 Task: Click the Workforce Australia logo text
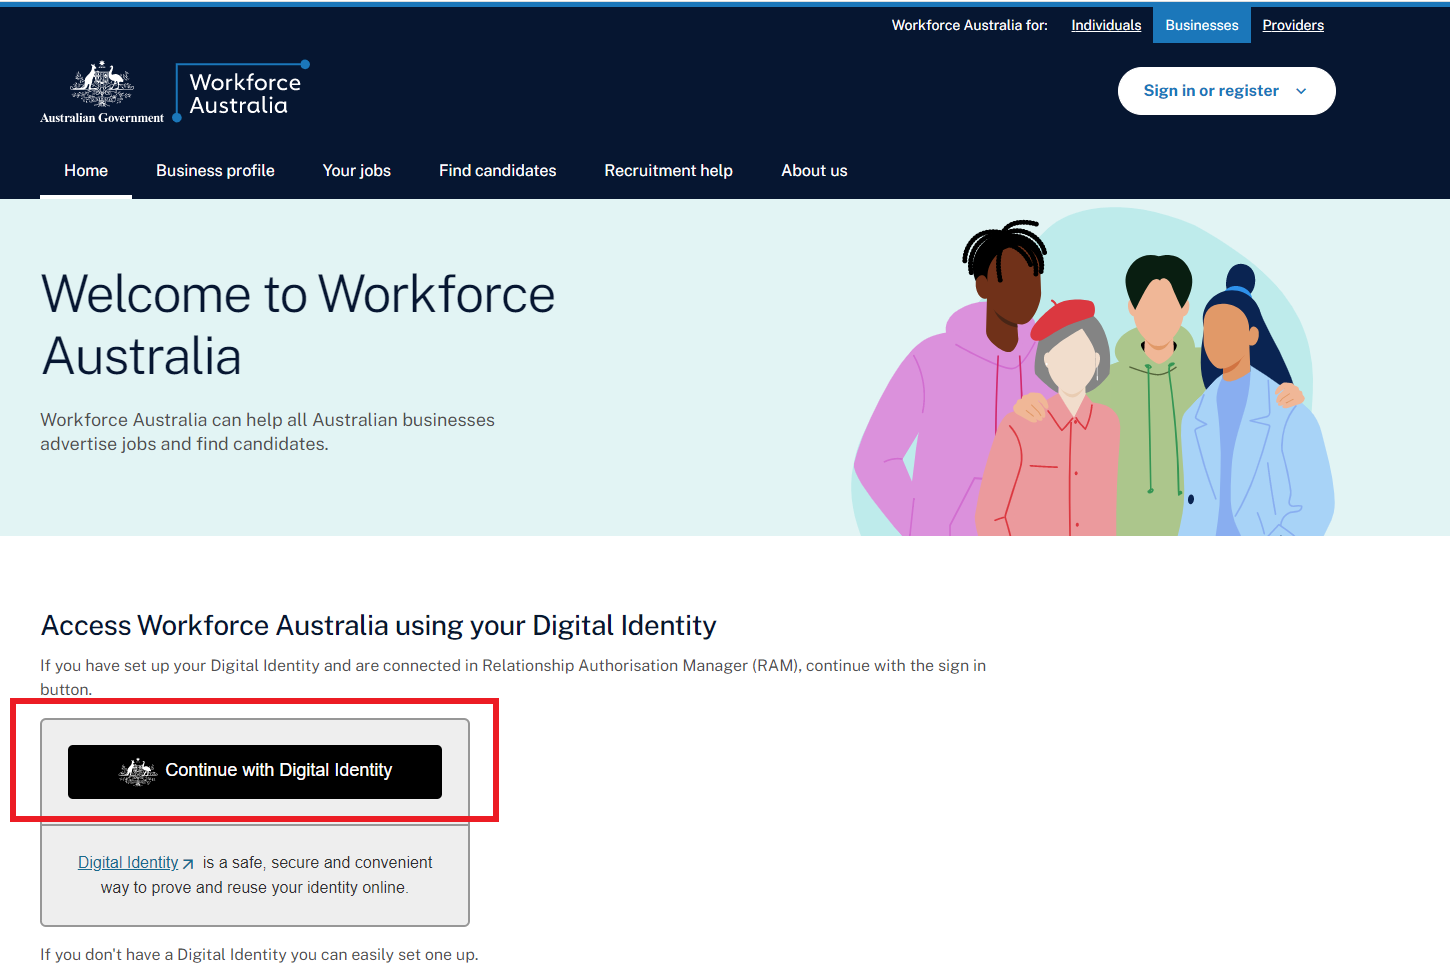pos(245,93)
